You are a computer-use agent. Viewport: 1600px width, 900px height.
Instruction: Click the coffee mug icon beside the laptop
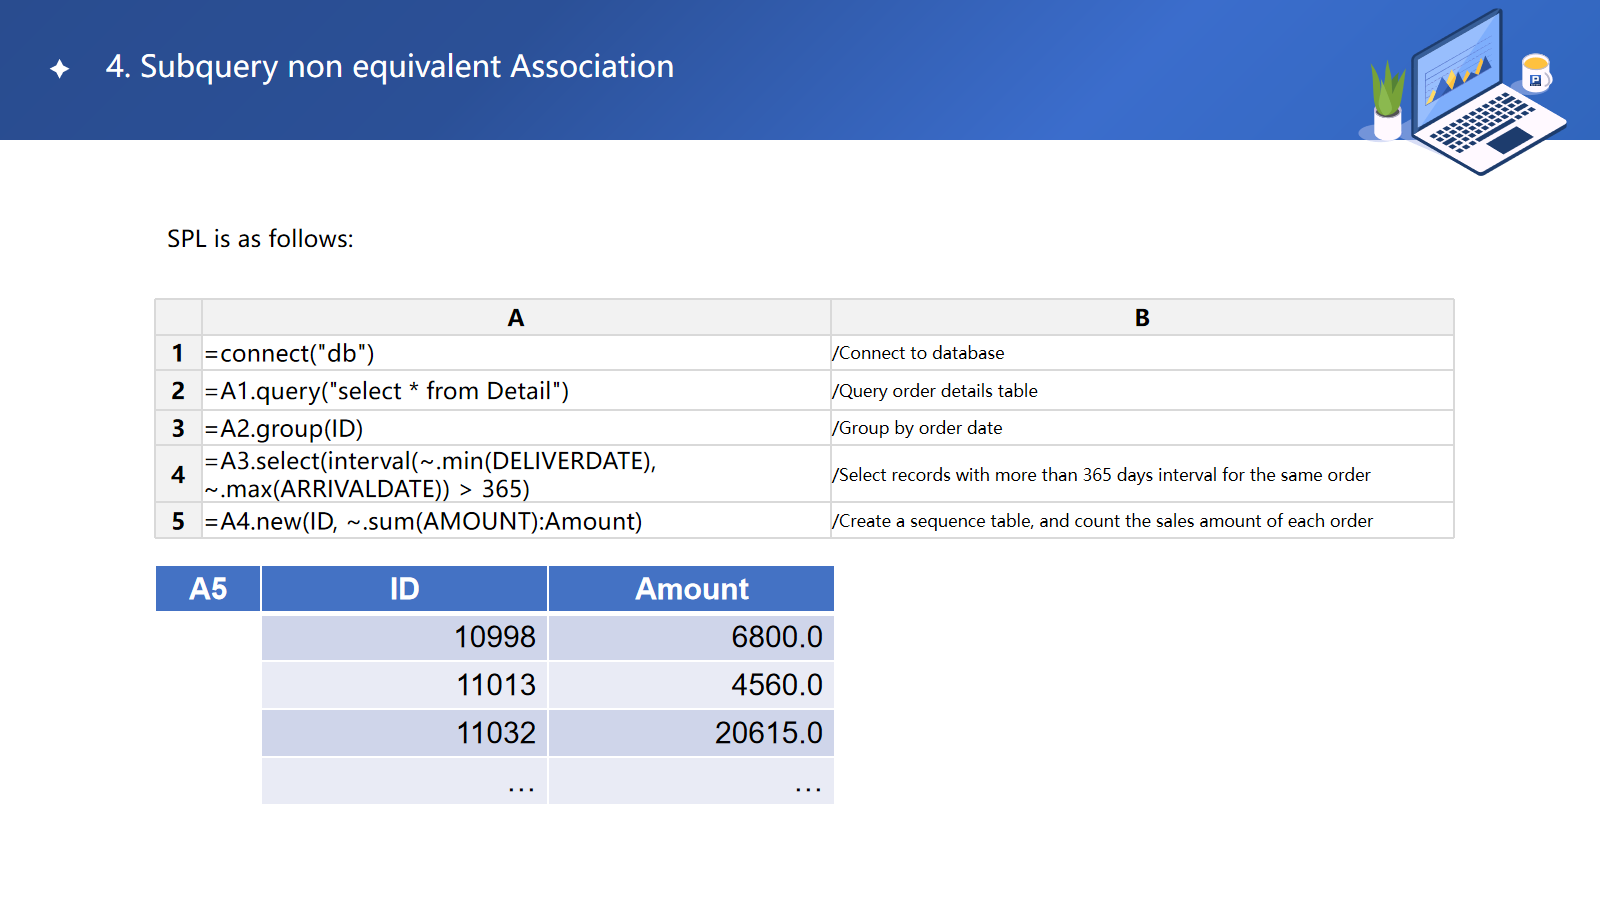coord(1535,73)
